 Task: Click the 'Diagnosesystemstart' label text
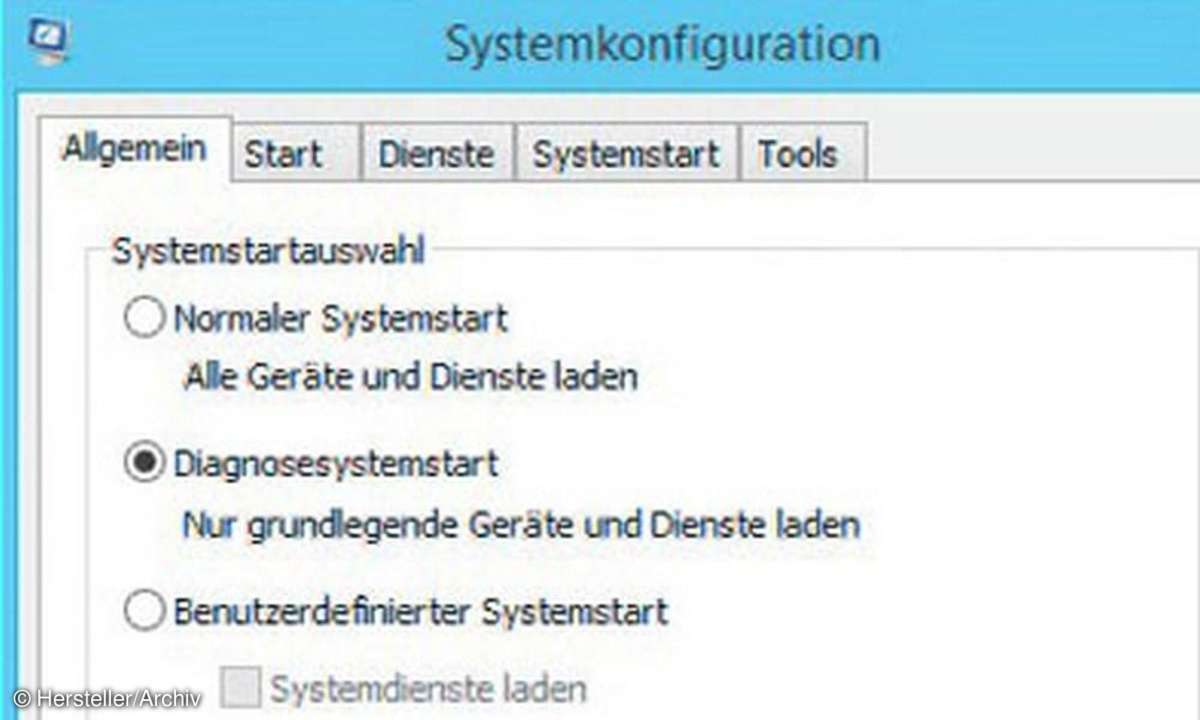(x=336, y=465)
